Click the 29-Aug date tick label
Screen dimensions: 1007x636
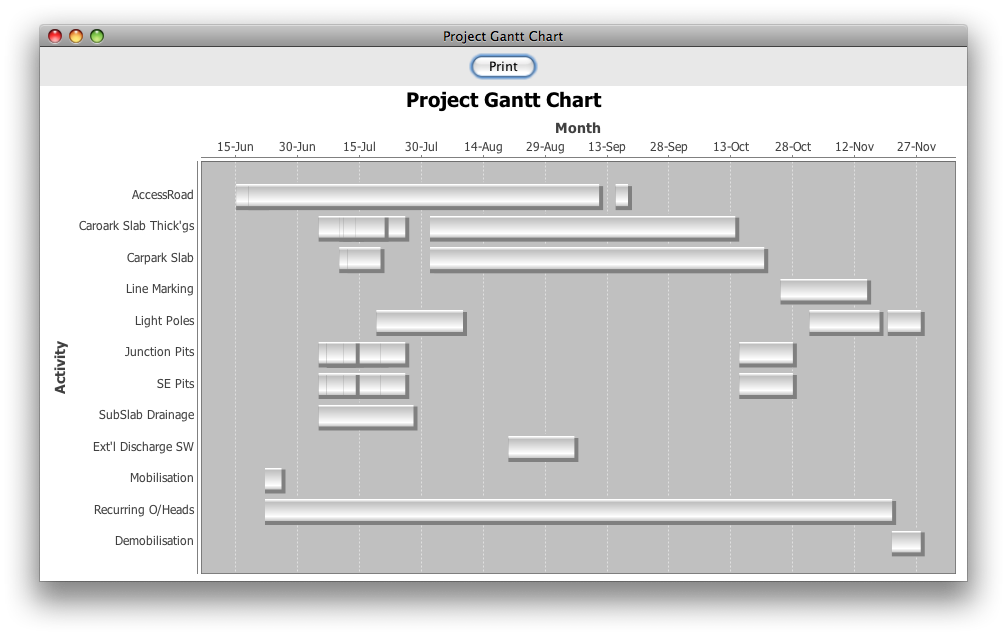tap(545, 146)
